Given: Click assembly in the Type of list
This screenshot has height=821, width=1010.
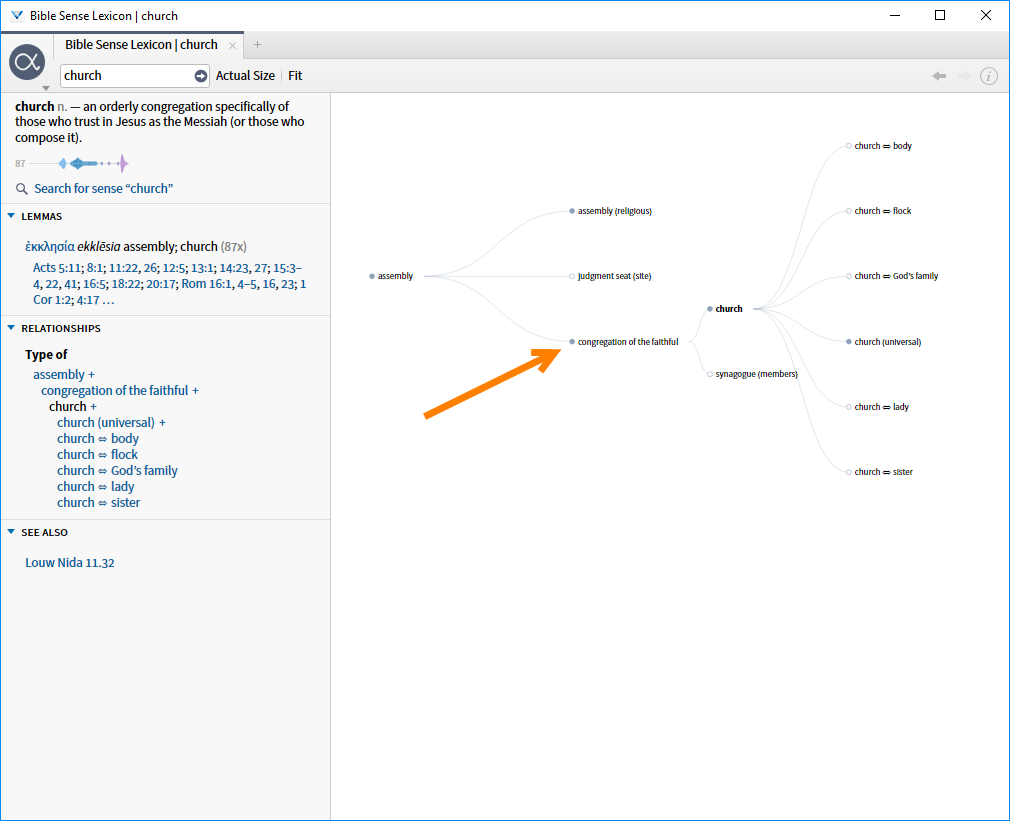Looking at the screenshot, I should [x=59, y=375].
